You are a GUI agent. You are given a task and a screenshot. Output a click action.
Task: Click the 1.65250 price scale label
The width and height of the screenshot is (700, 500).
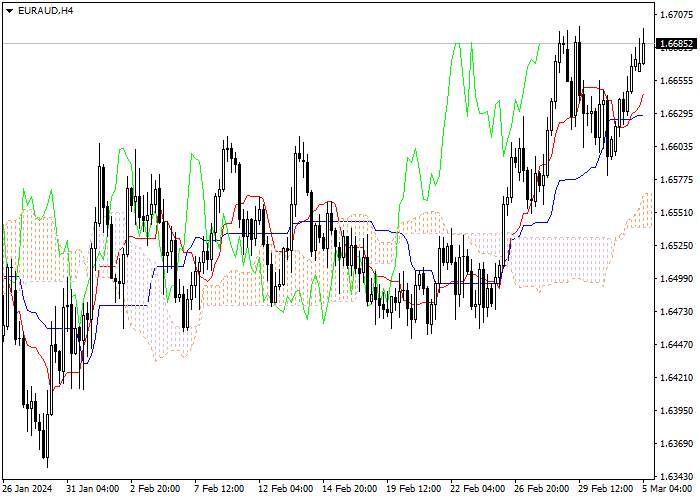[677, 246]
